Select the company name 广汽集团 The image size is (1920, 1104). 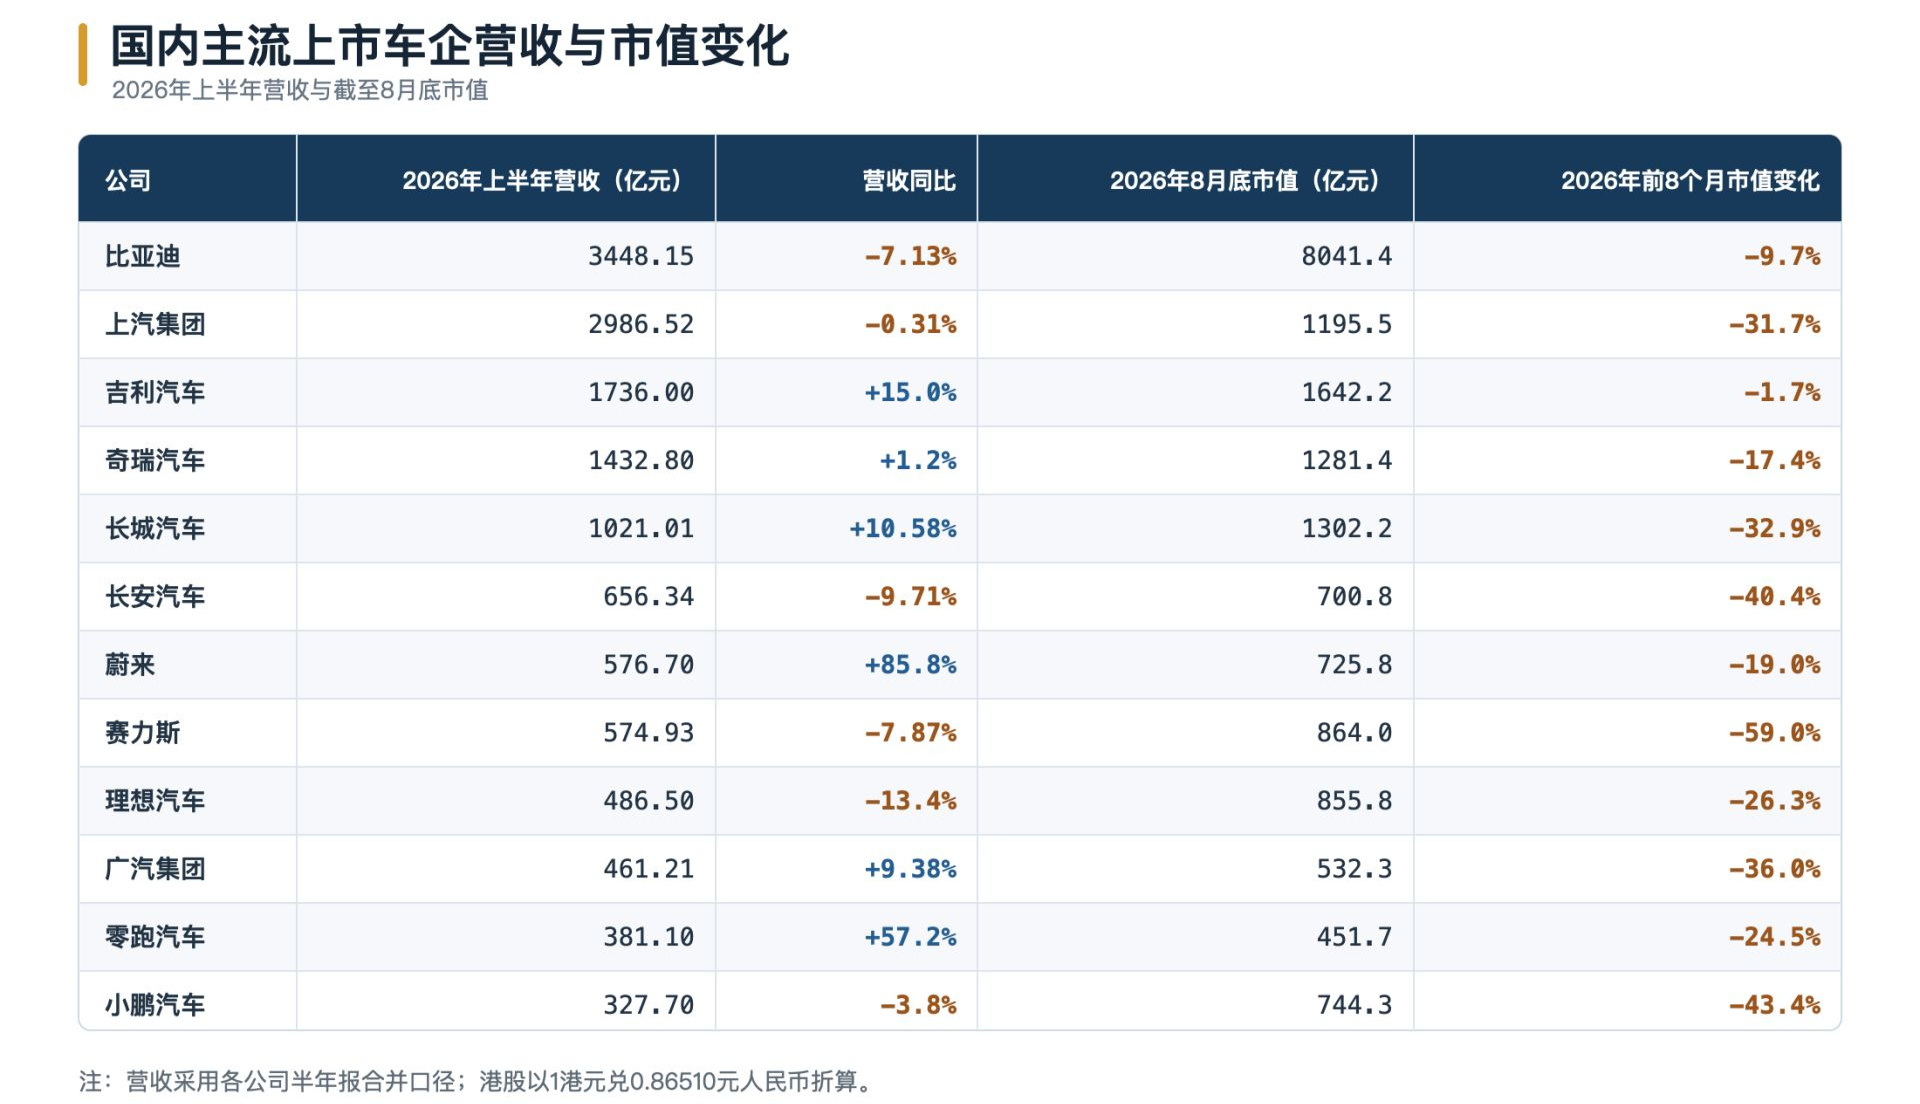pos(155,868)
